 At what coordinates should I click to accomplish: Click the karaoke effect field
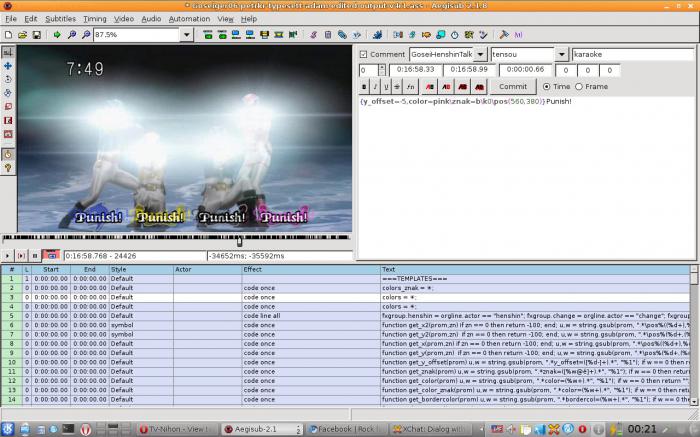(x=633, y=54)
